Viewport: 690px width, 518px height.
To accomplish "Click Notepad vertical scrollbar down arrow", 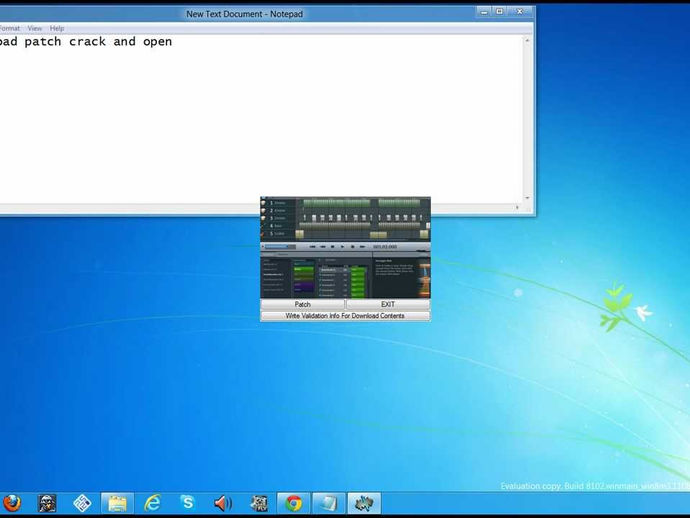I will click(527, 198).
